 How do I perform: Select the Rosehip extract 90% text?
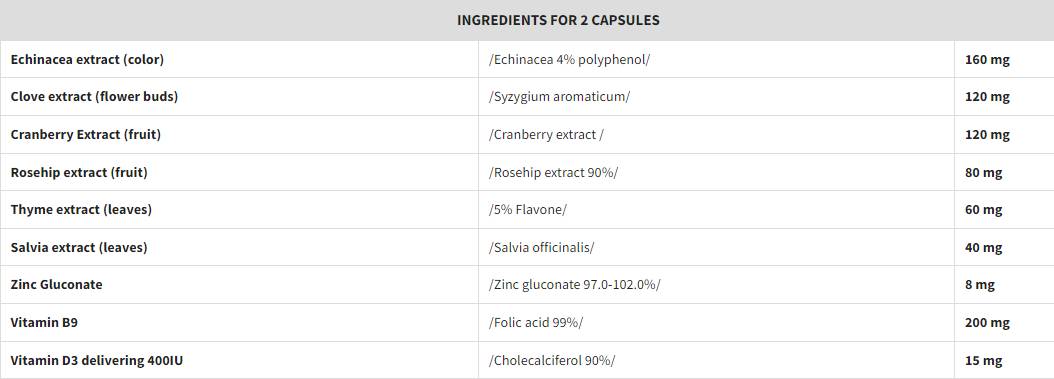tap(553, 173)
